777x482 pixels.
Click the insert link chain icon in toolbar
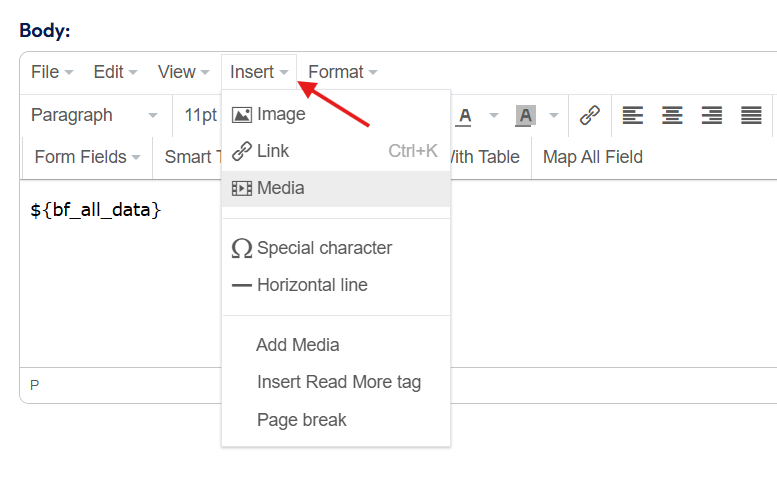point(590,115)
